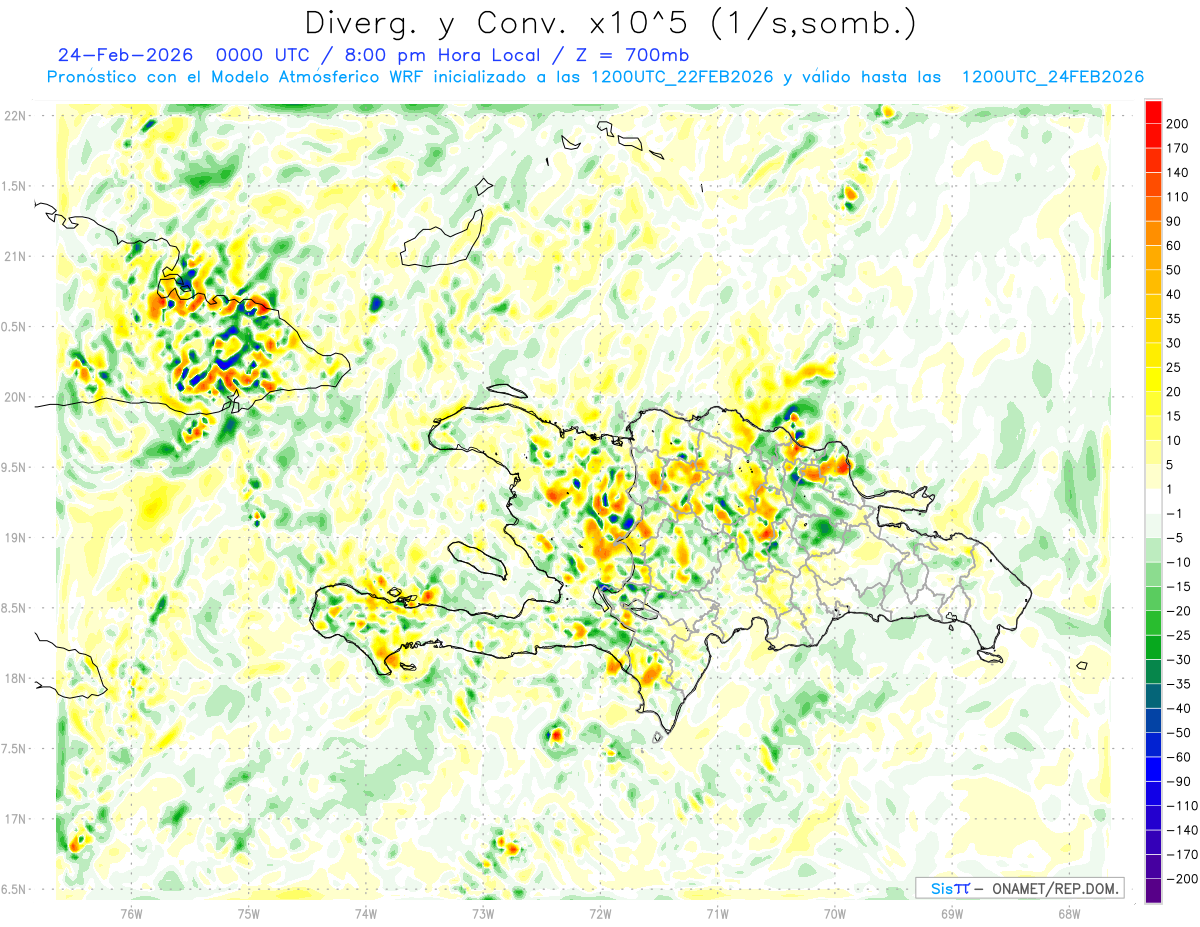
Task: Click the "17N" latitude label
Action: click(15, 819)
